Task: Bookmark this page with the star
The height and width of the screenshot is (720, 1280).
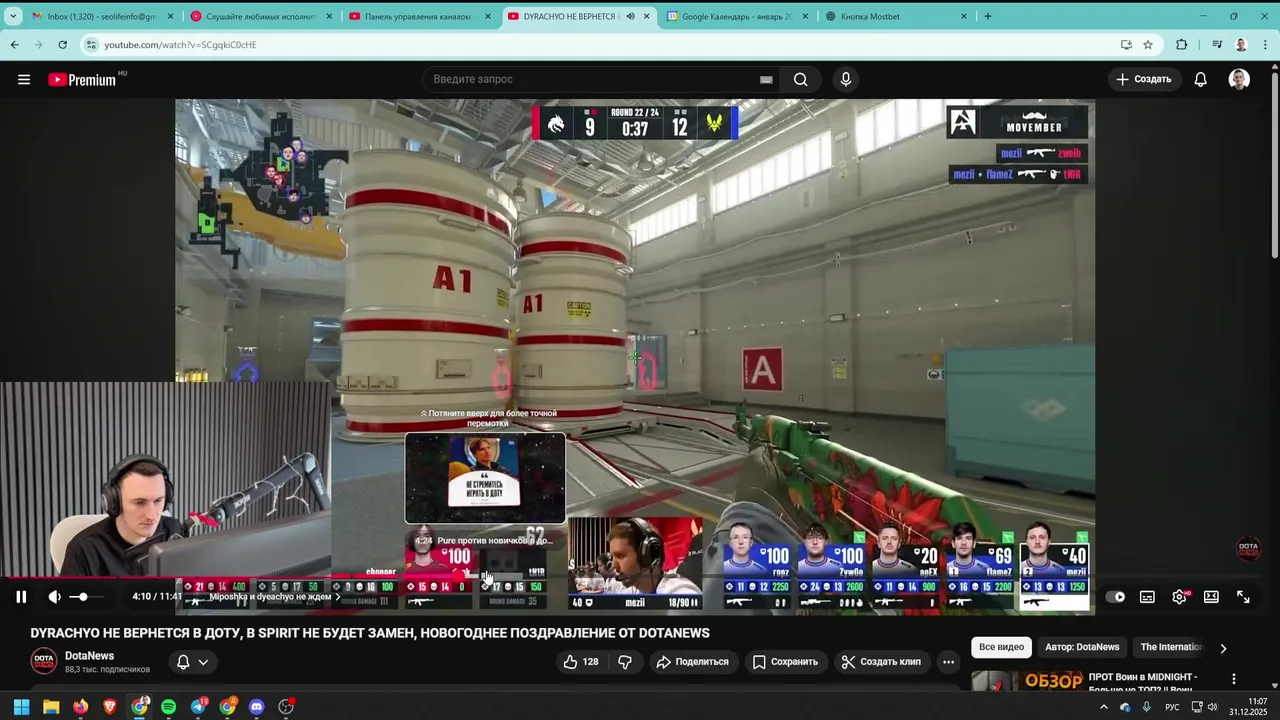Action: [x=1148, y=45]
